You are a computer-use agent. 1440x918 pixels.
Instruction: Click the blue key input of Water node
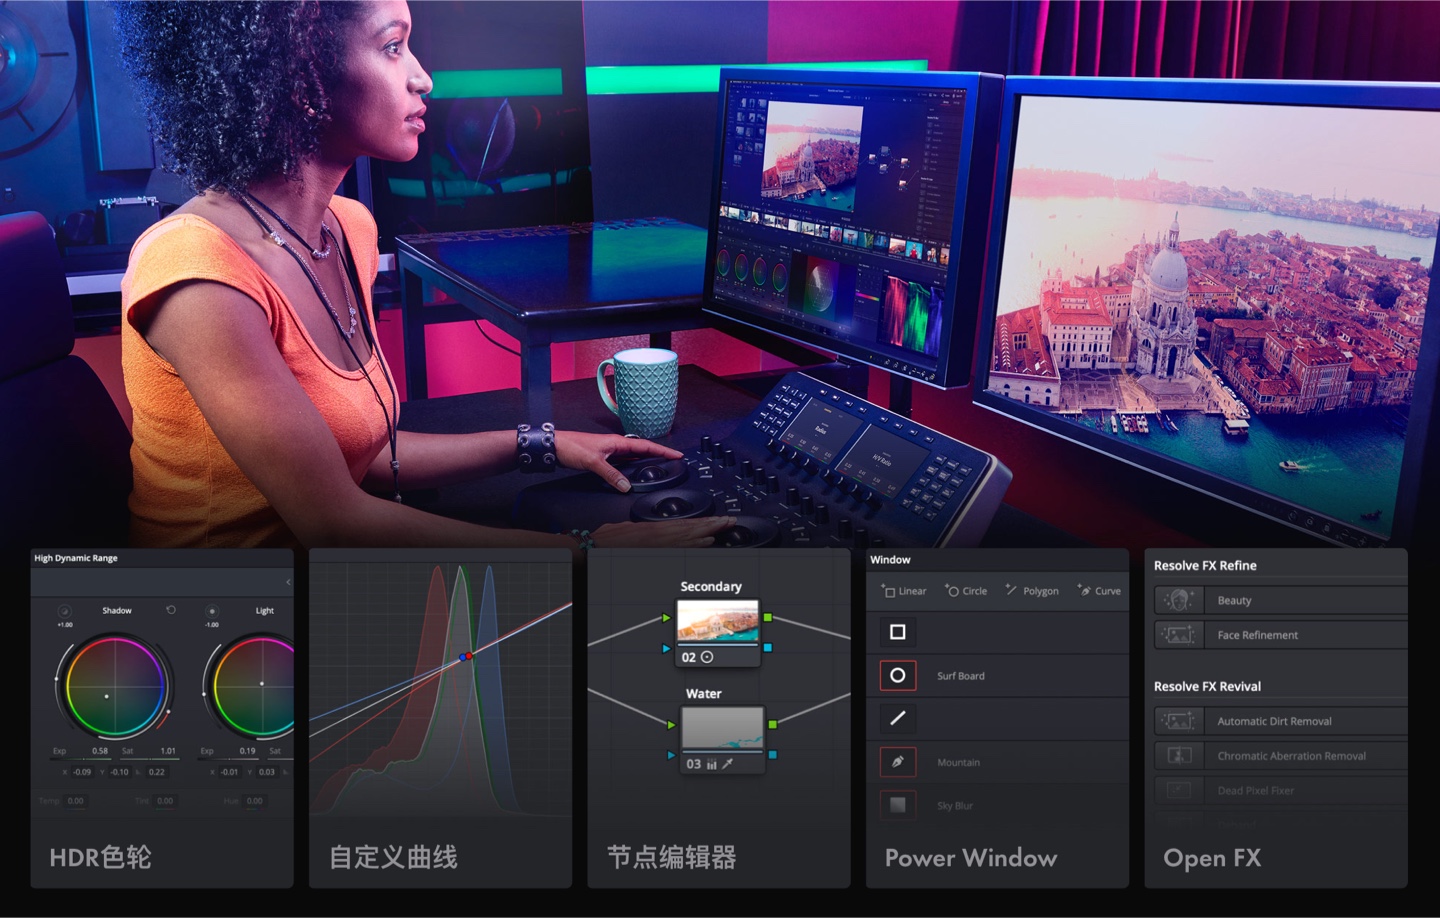671,755
